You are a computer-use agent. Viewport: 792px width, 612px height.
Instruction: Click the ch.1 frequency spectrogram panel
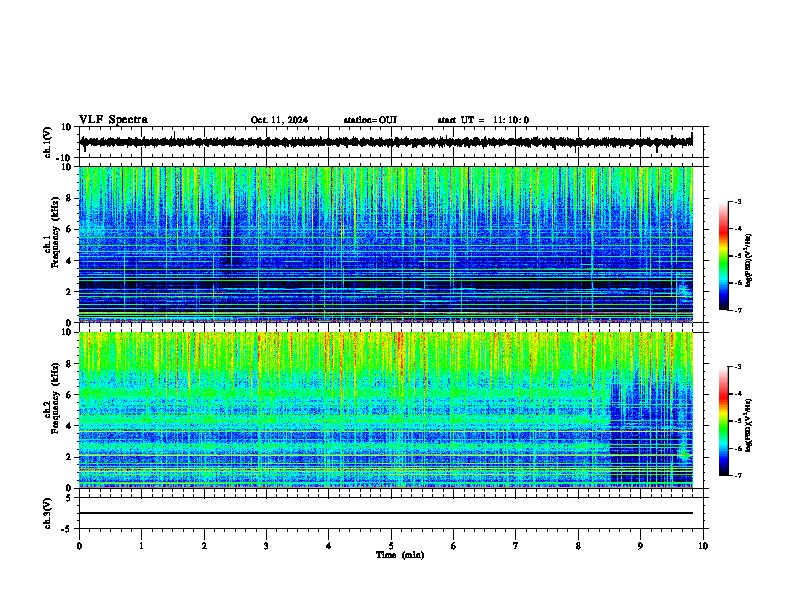point(386,244)
